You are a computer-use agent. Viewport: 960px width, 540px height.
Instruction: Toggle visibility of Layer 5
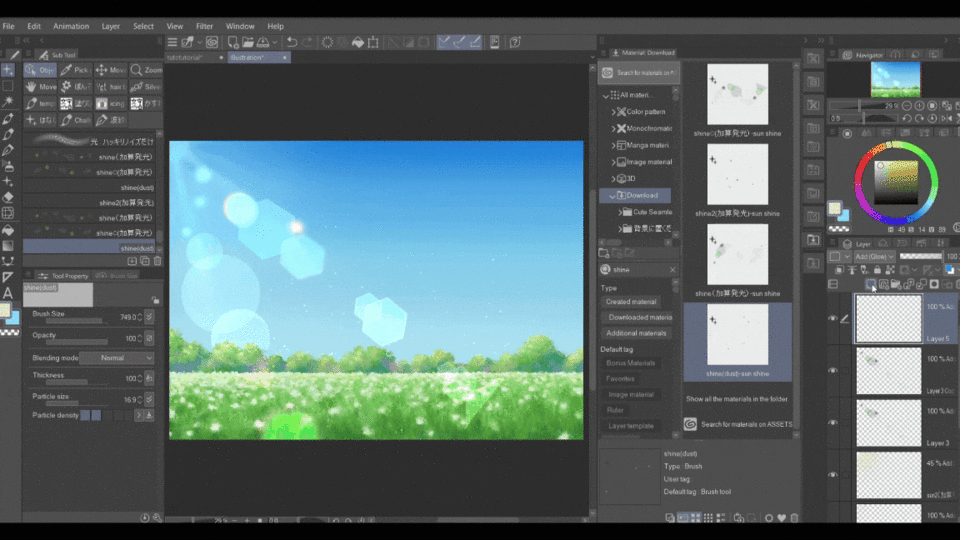point(833,318)
